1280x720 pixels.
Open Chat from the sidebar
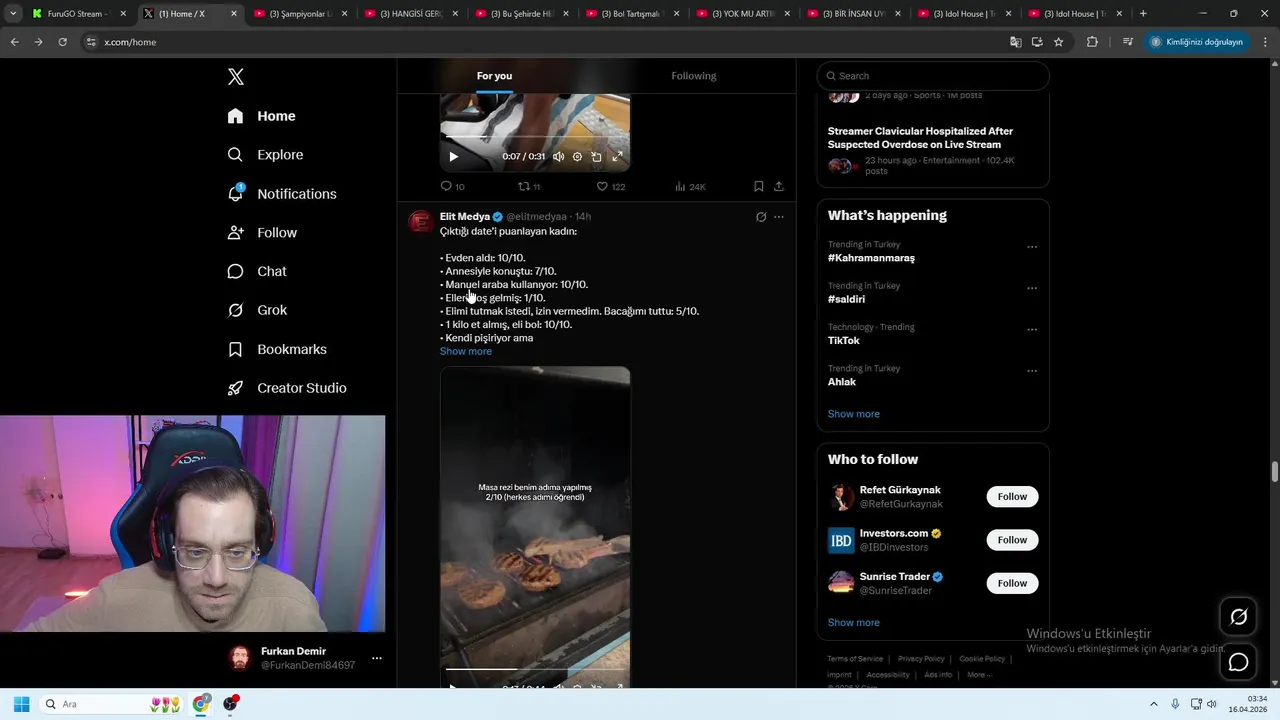(257, 271)
